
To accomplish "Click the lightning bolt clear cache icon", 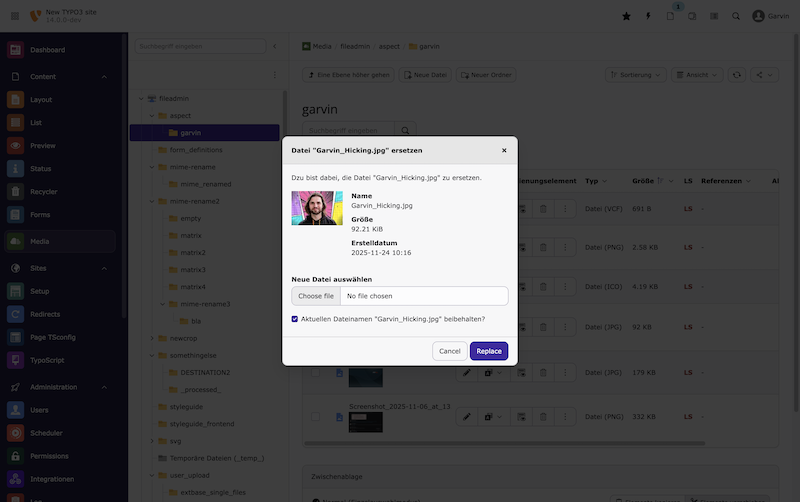I will [648, 16].
